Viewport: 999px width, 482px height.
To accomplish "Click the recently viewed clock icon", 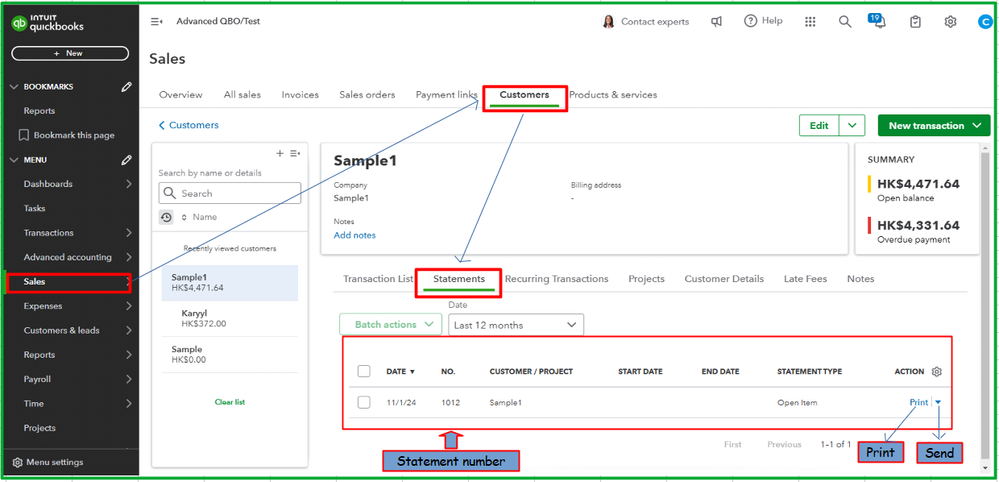I will click(x=166, y=217).
